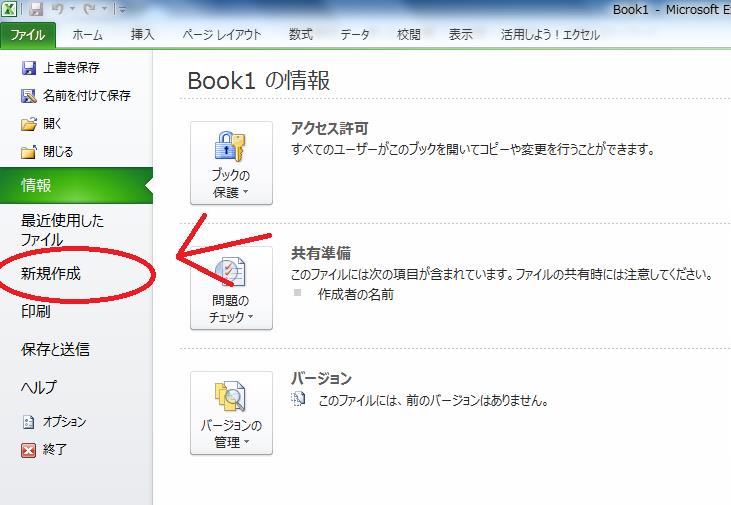Switch to the データ ribbon tab
This screenshot has width=731, height=505.
click(355, 35)
